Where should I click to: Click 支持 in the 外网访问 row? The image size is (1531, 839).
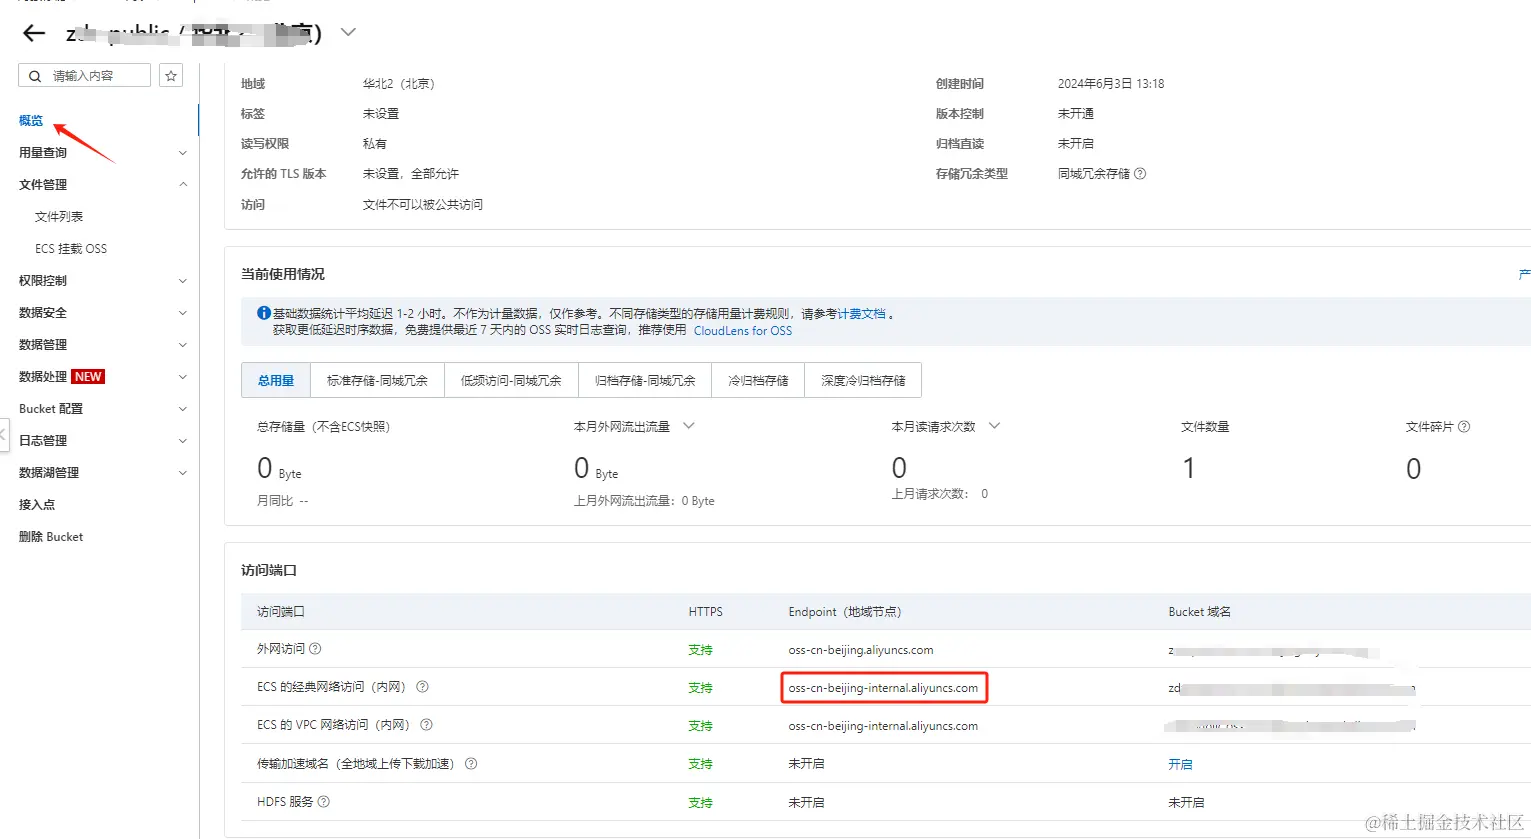pyautogui.click(x=700, y=650)
